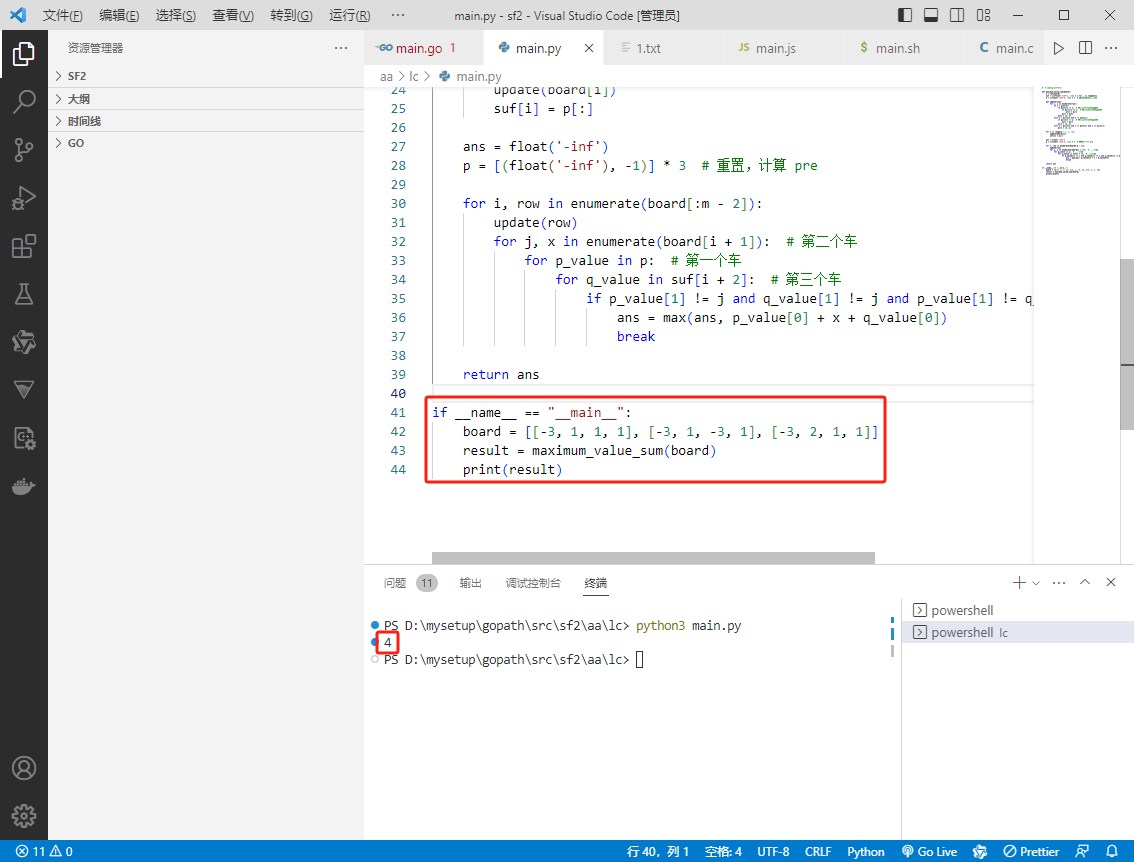Create a new terminal with plus

point(1019,583)
